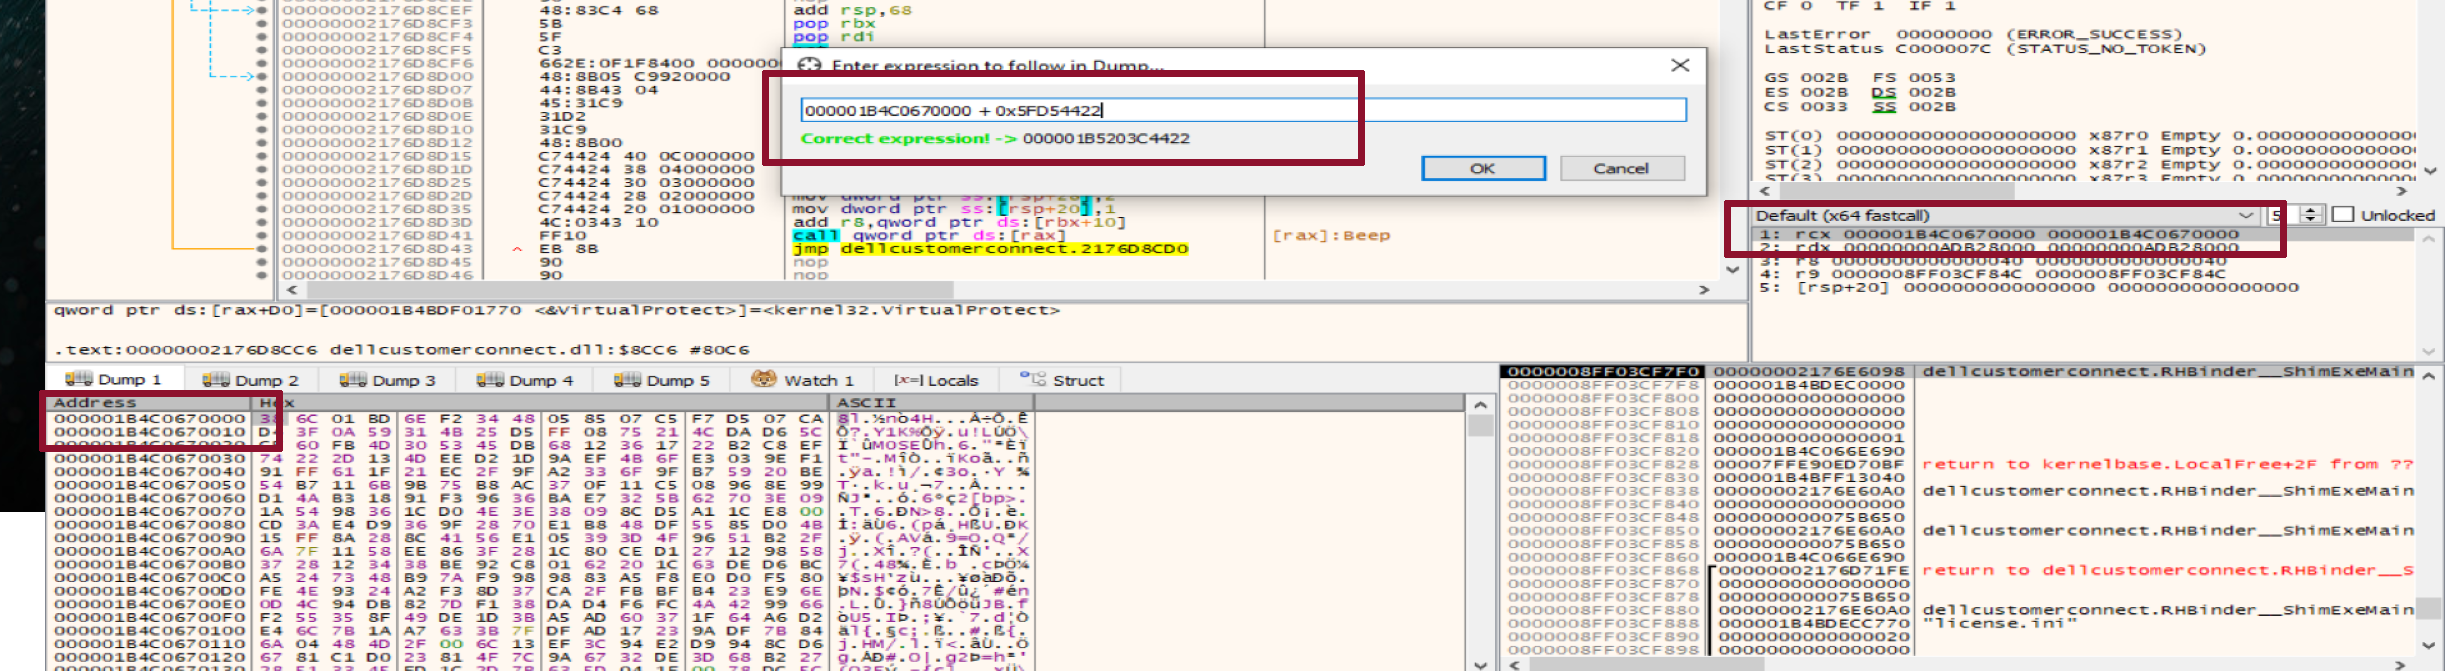
Task: Click the Struct tab tree icon
Action: click(x=1032, y=378)
